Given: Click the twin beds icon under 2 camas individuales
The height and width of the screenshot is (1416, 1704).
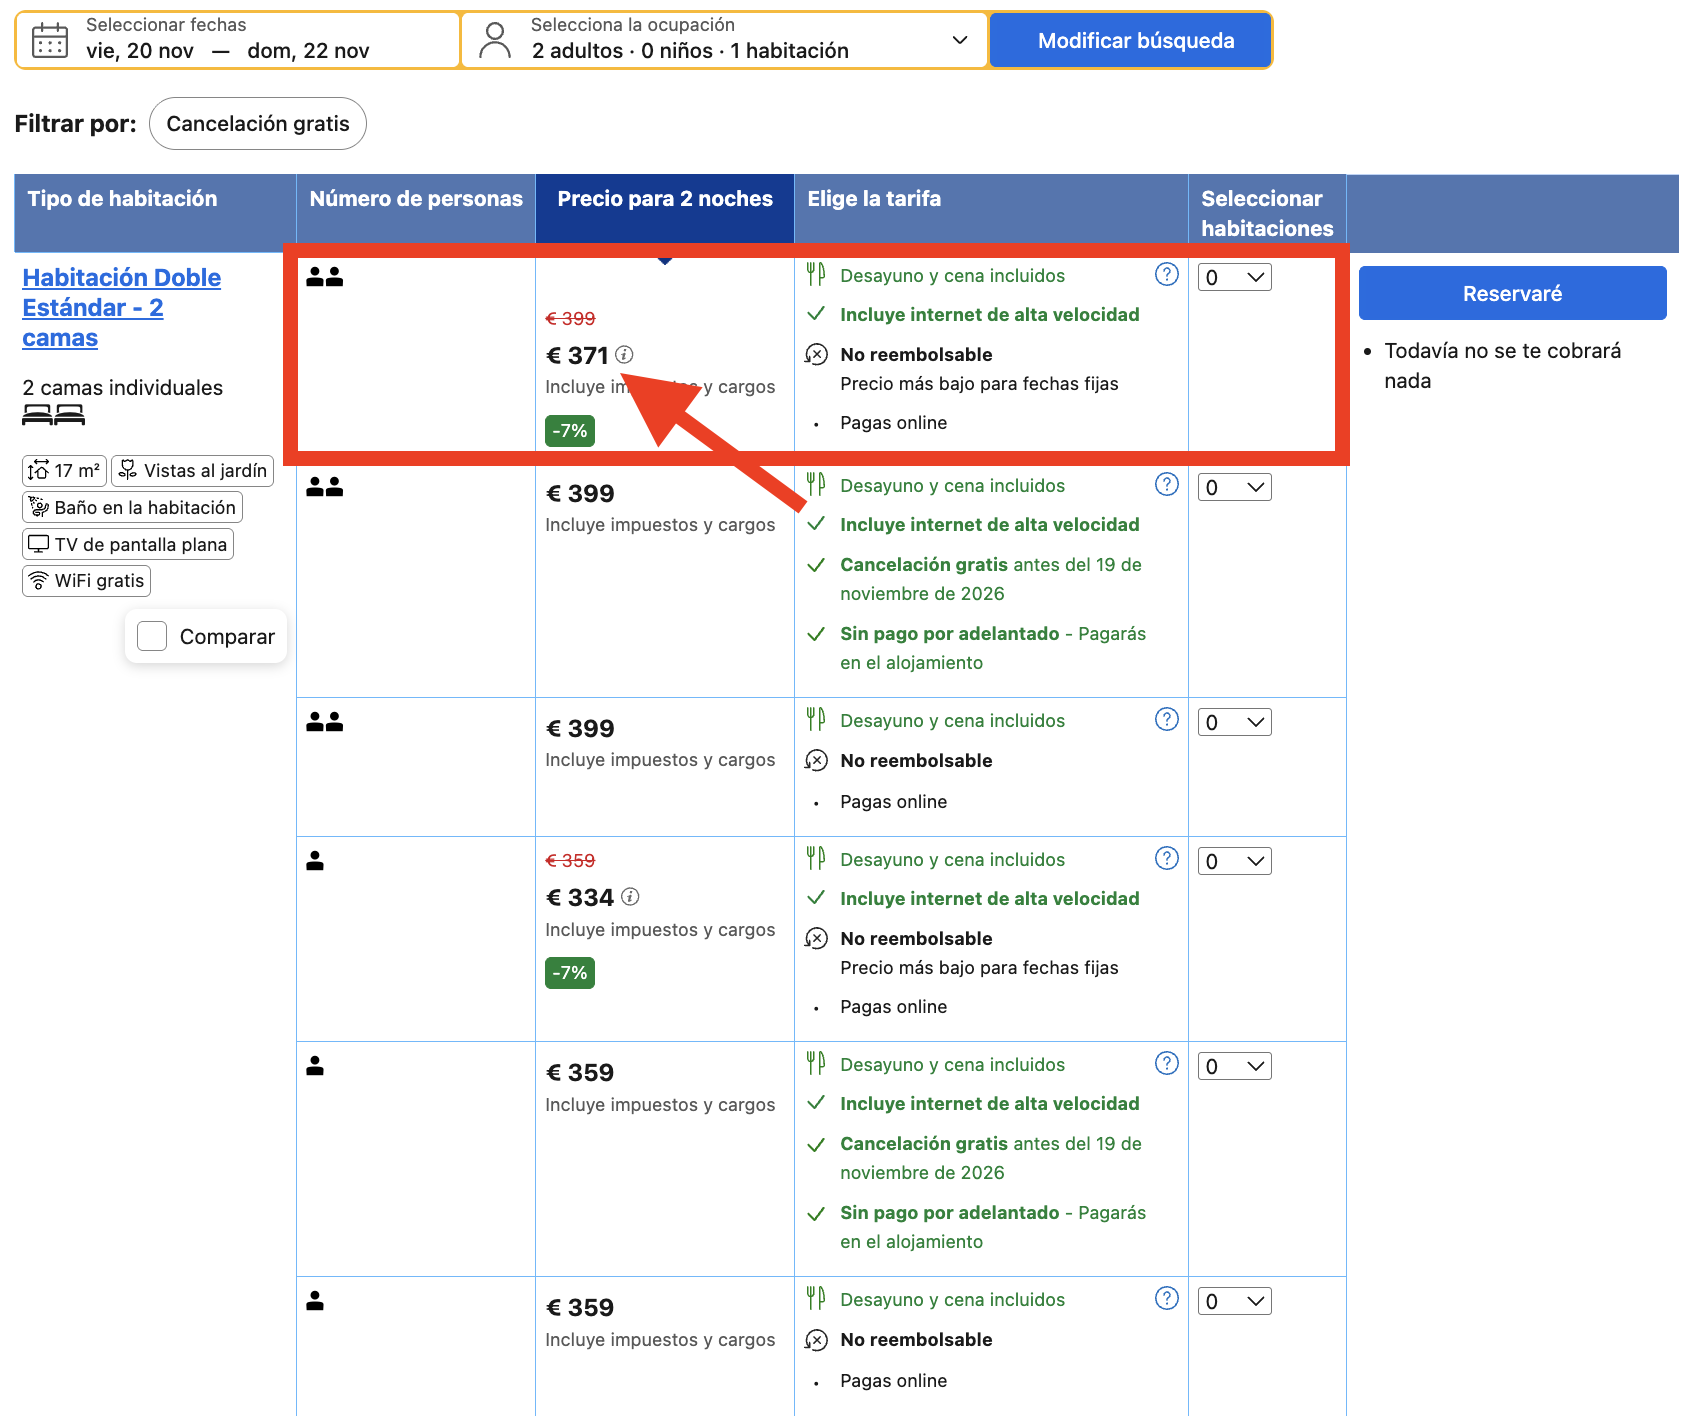Looking at the screenshot, I should click(54, 415).
